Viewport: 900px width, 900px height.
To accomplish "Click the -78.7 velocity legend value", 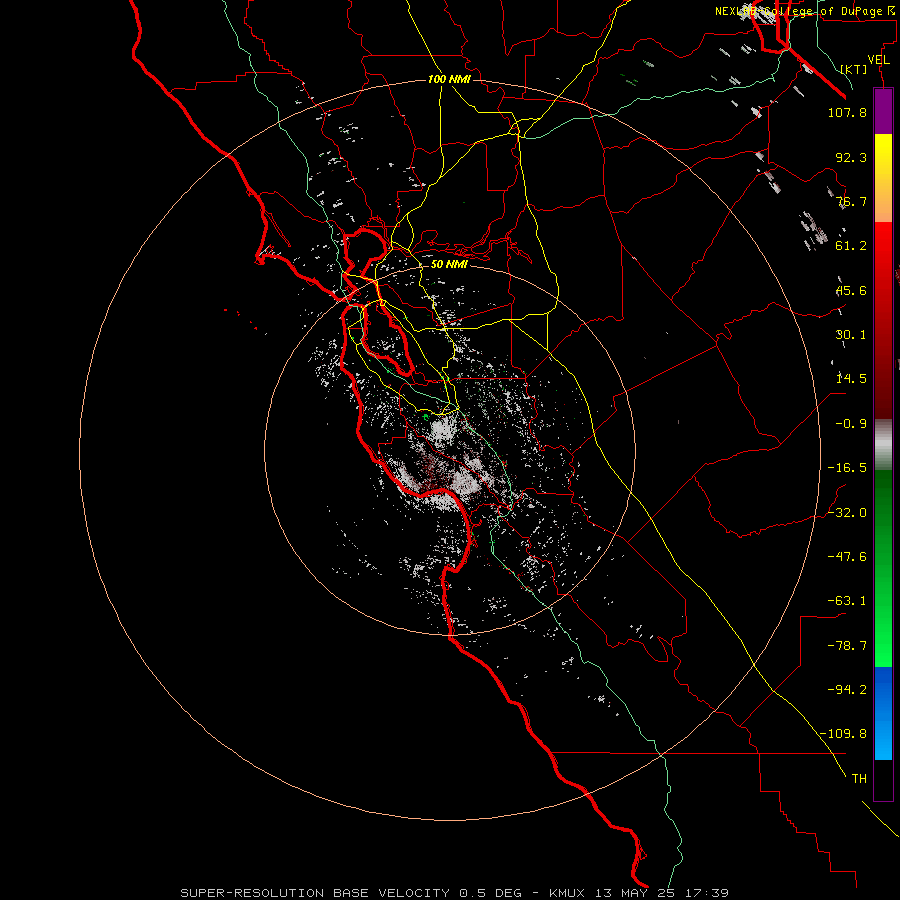I will 847,646.
